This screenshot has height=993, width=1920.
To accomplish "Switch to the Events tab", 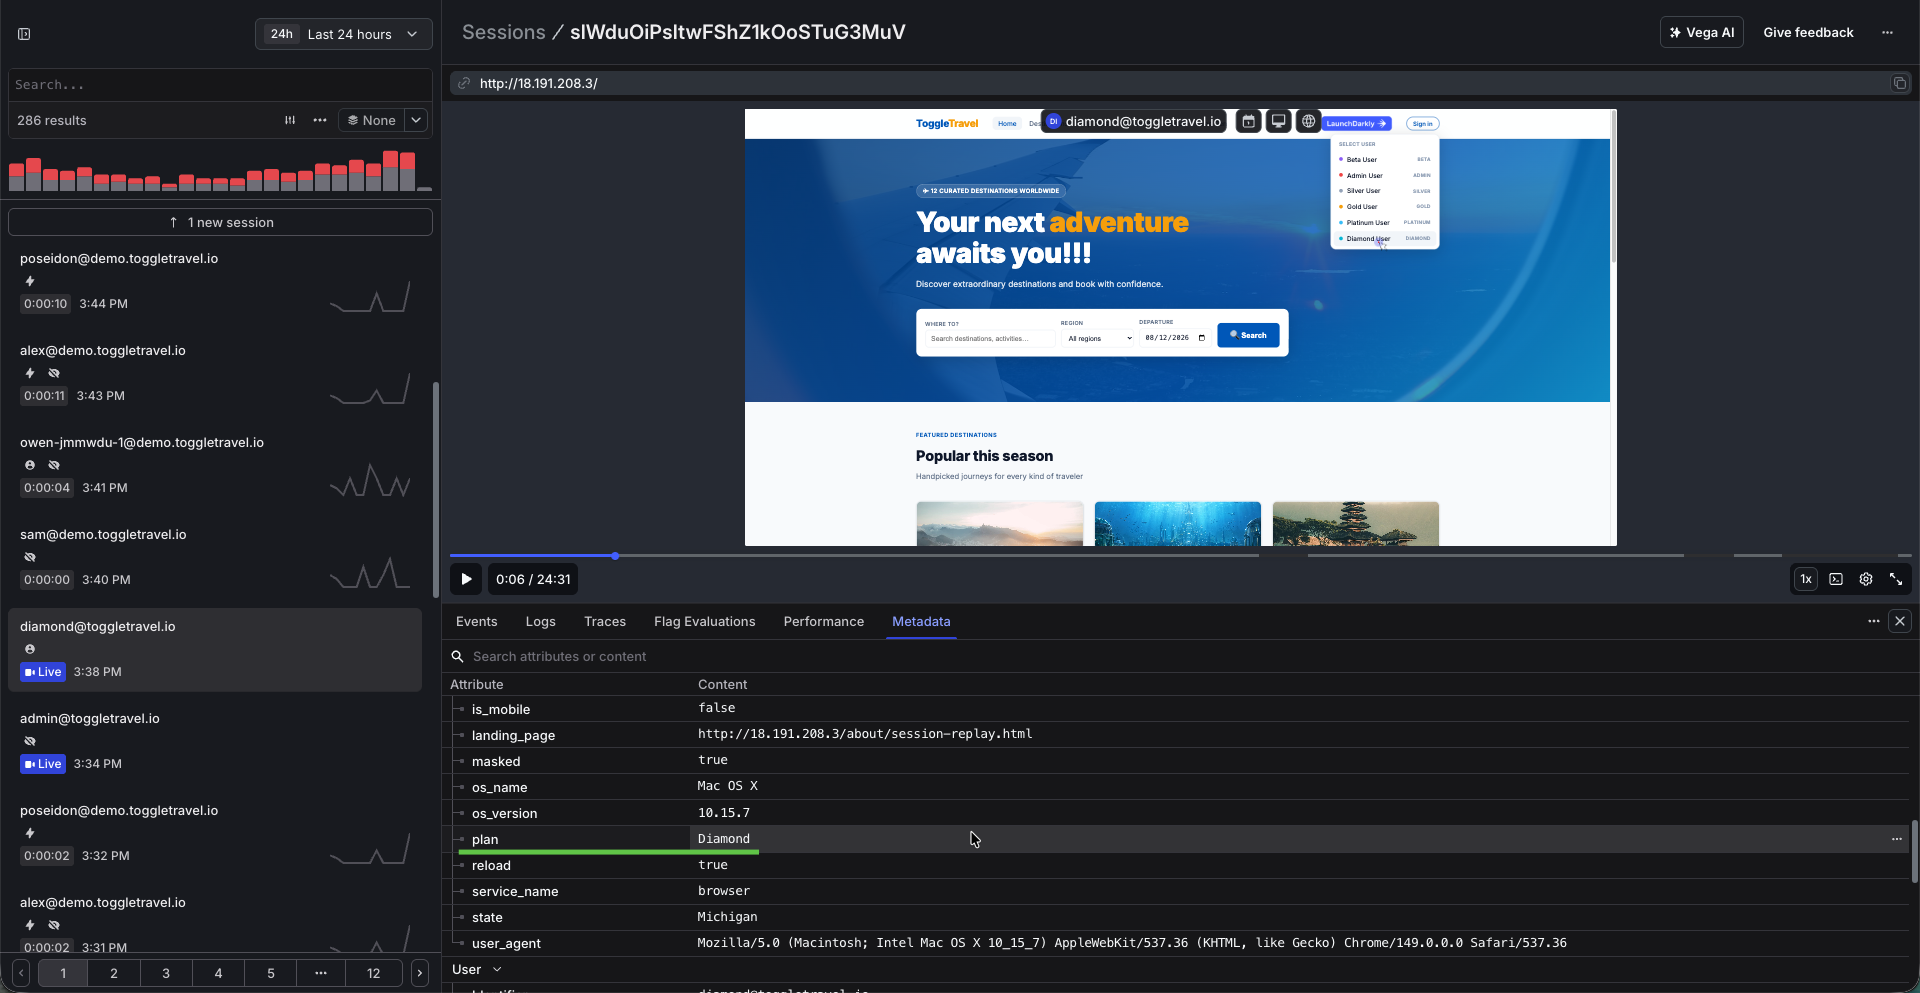I will pyautogui.click(x=476, y=621).
